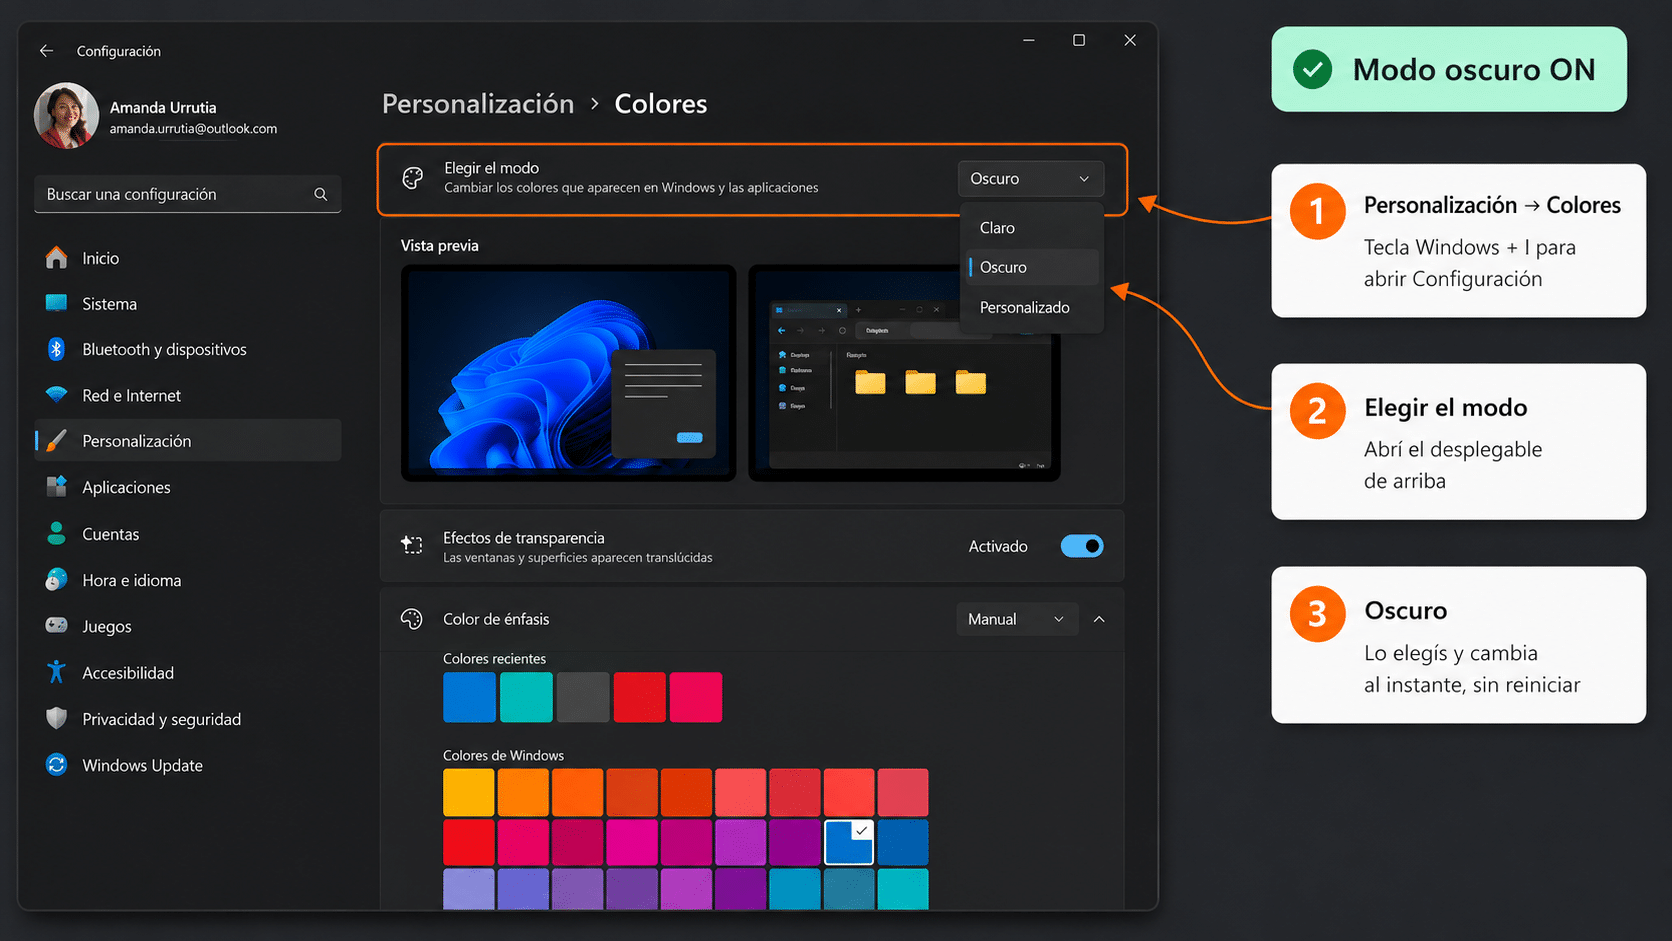The width and height of the screenshot is (1672, 941).
Task: Click the Cuentas person icon
Action: coord(57,534)
